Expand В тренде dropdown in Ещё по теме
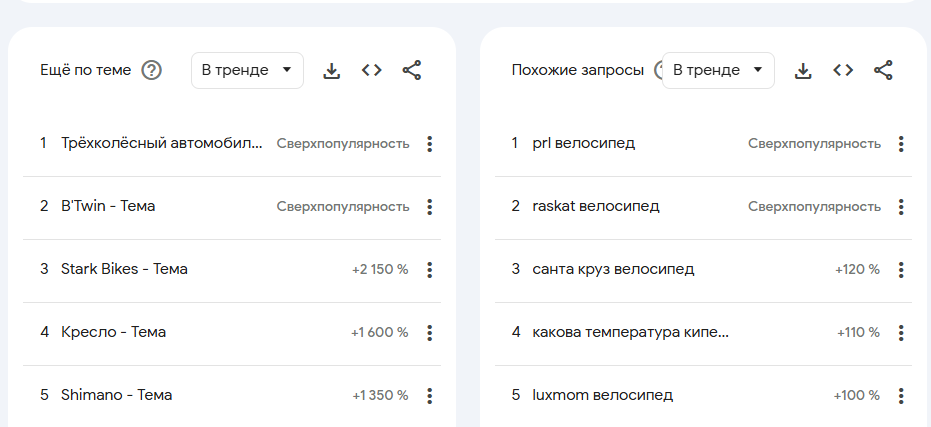The width and height of the screenshot is (931, 427). [247, 70]
